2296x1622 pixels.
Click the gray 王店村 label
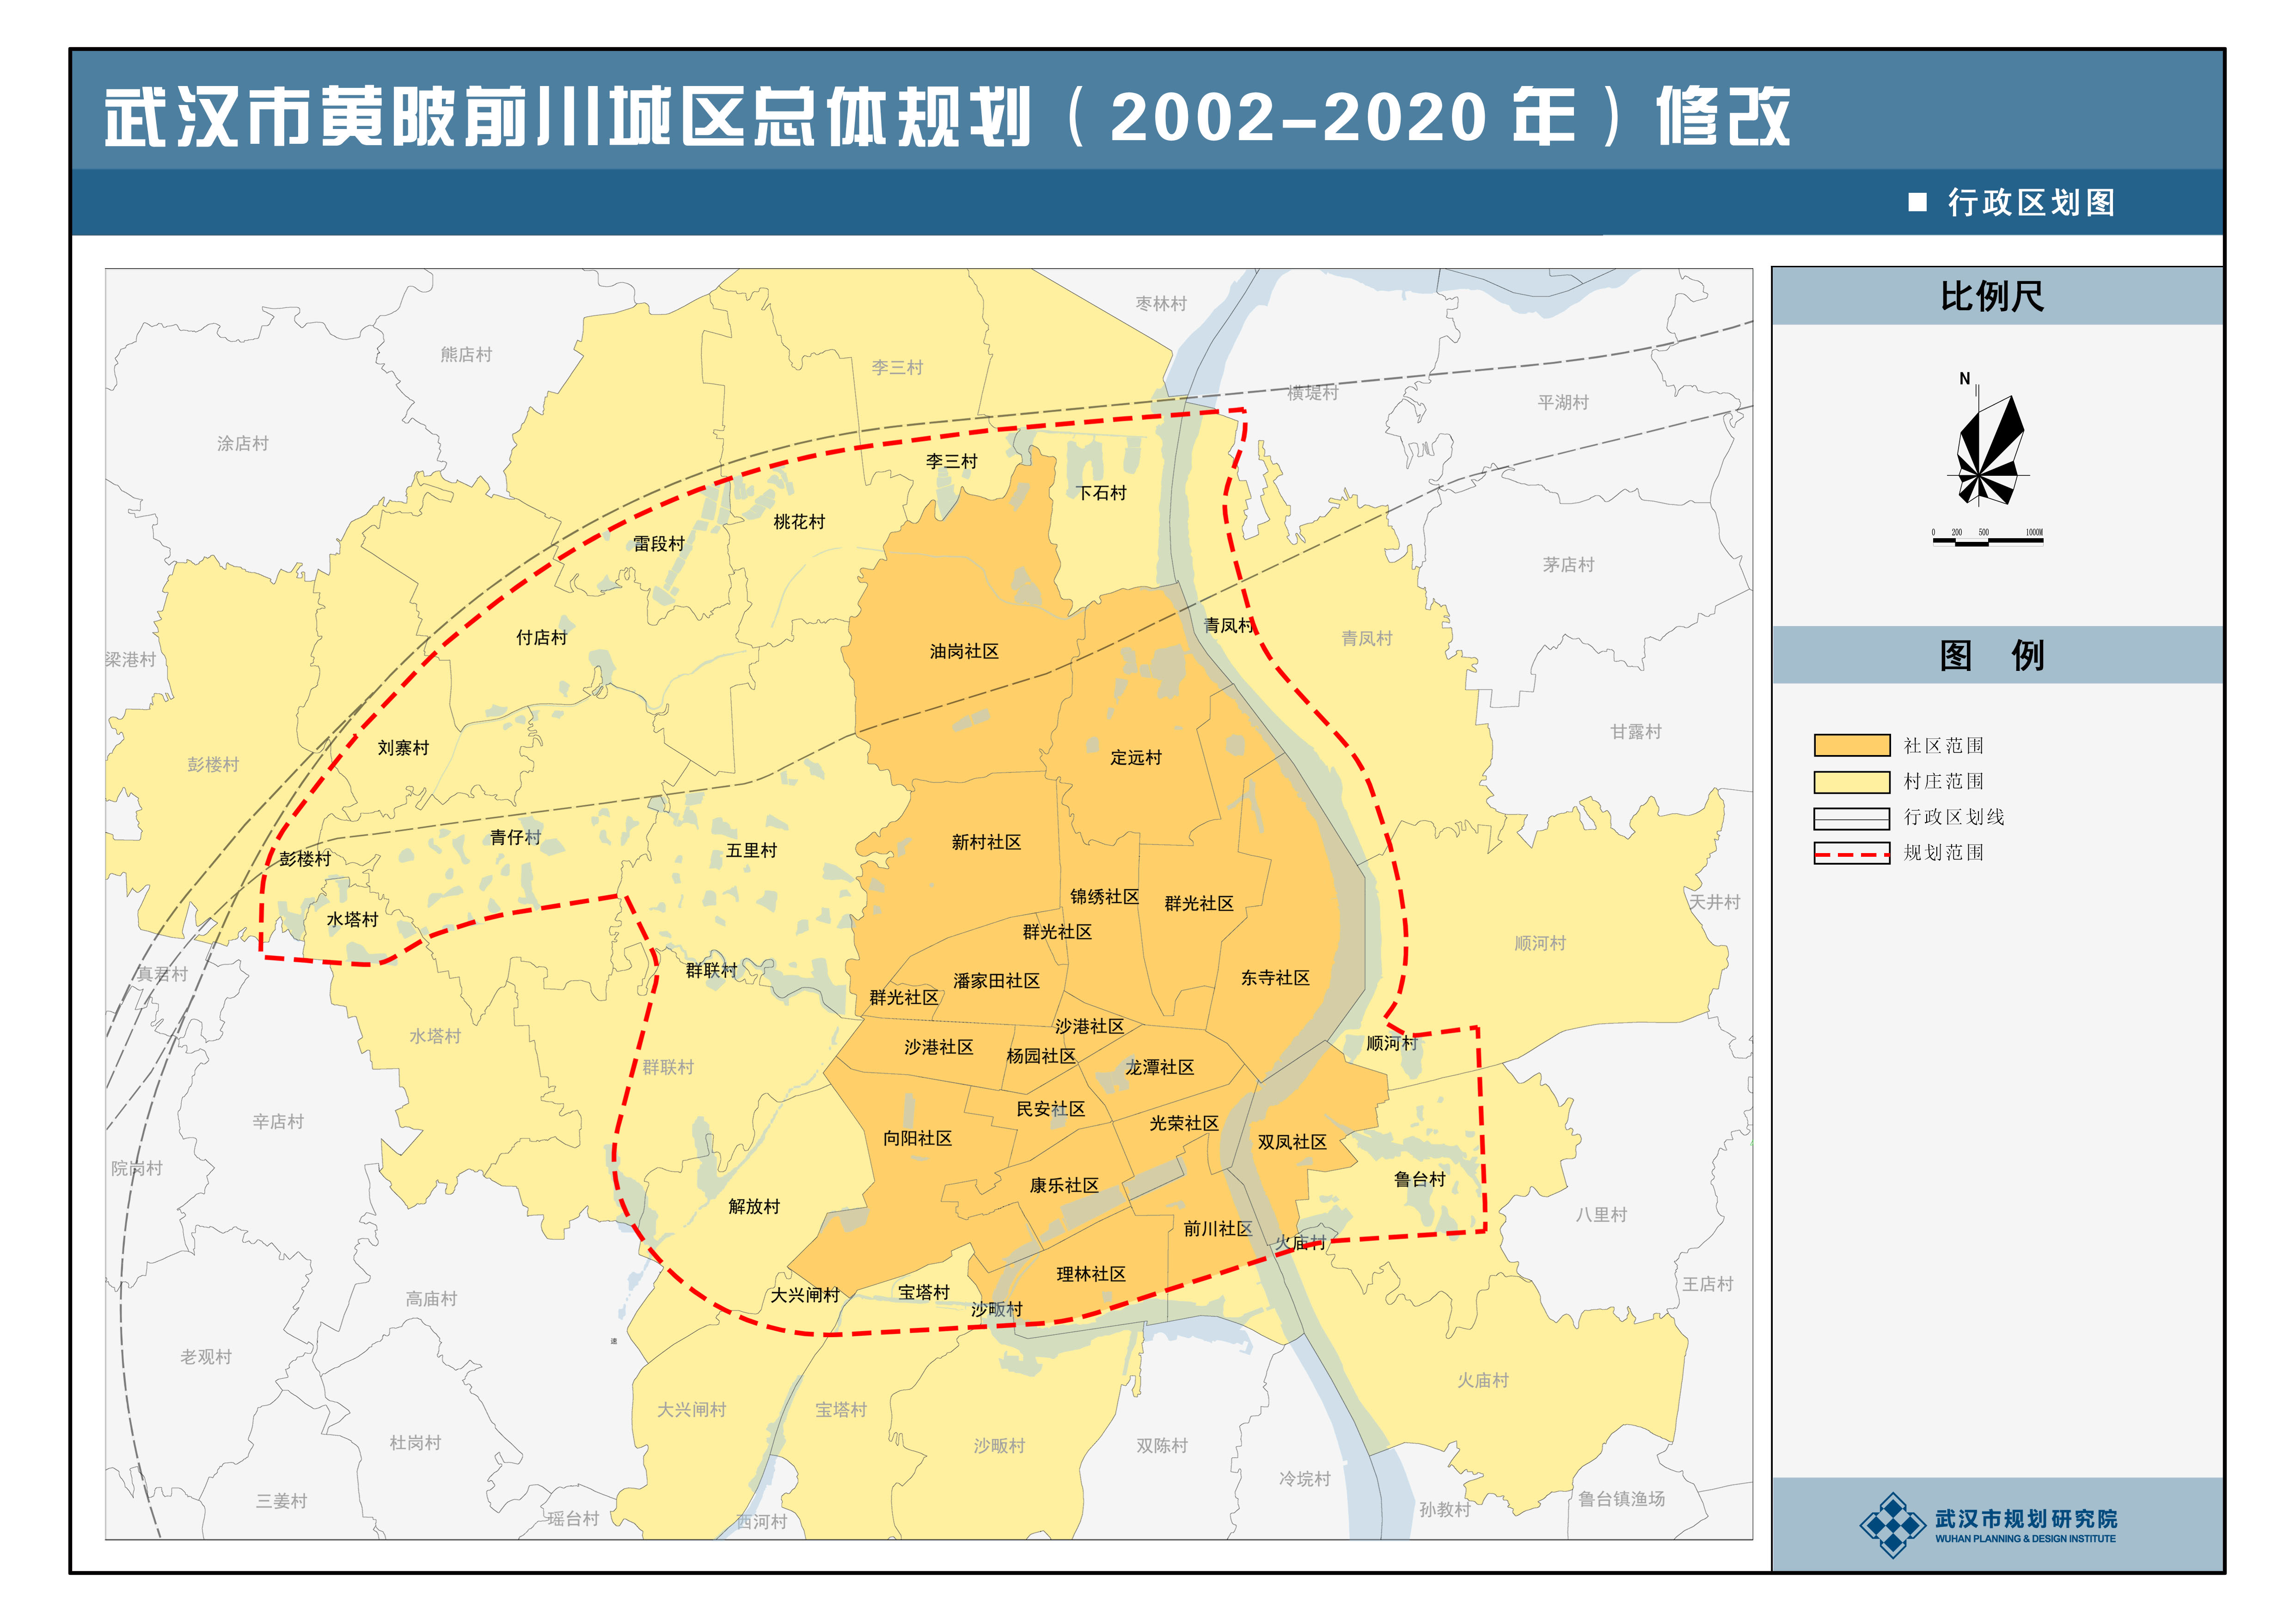click(1707, 1283)
